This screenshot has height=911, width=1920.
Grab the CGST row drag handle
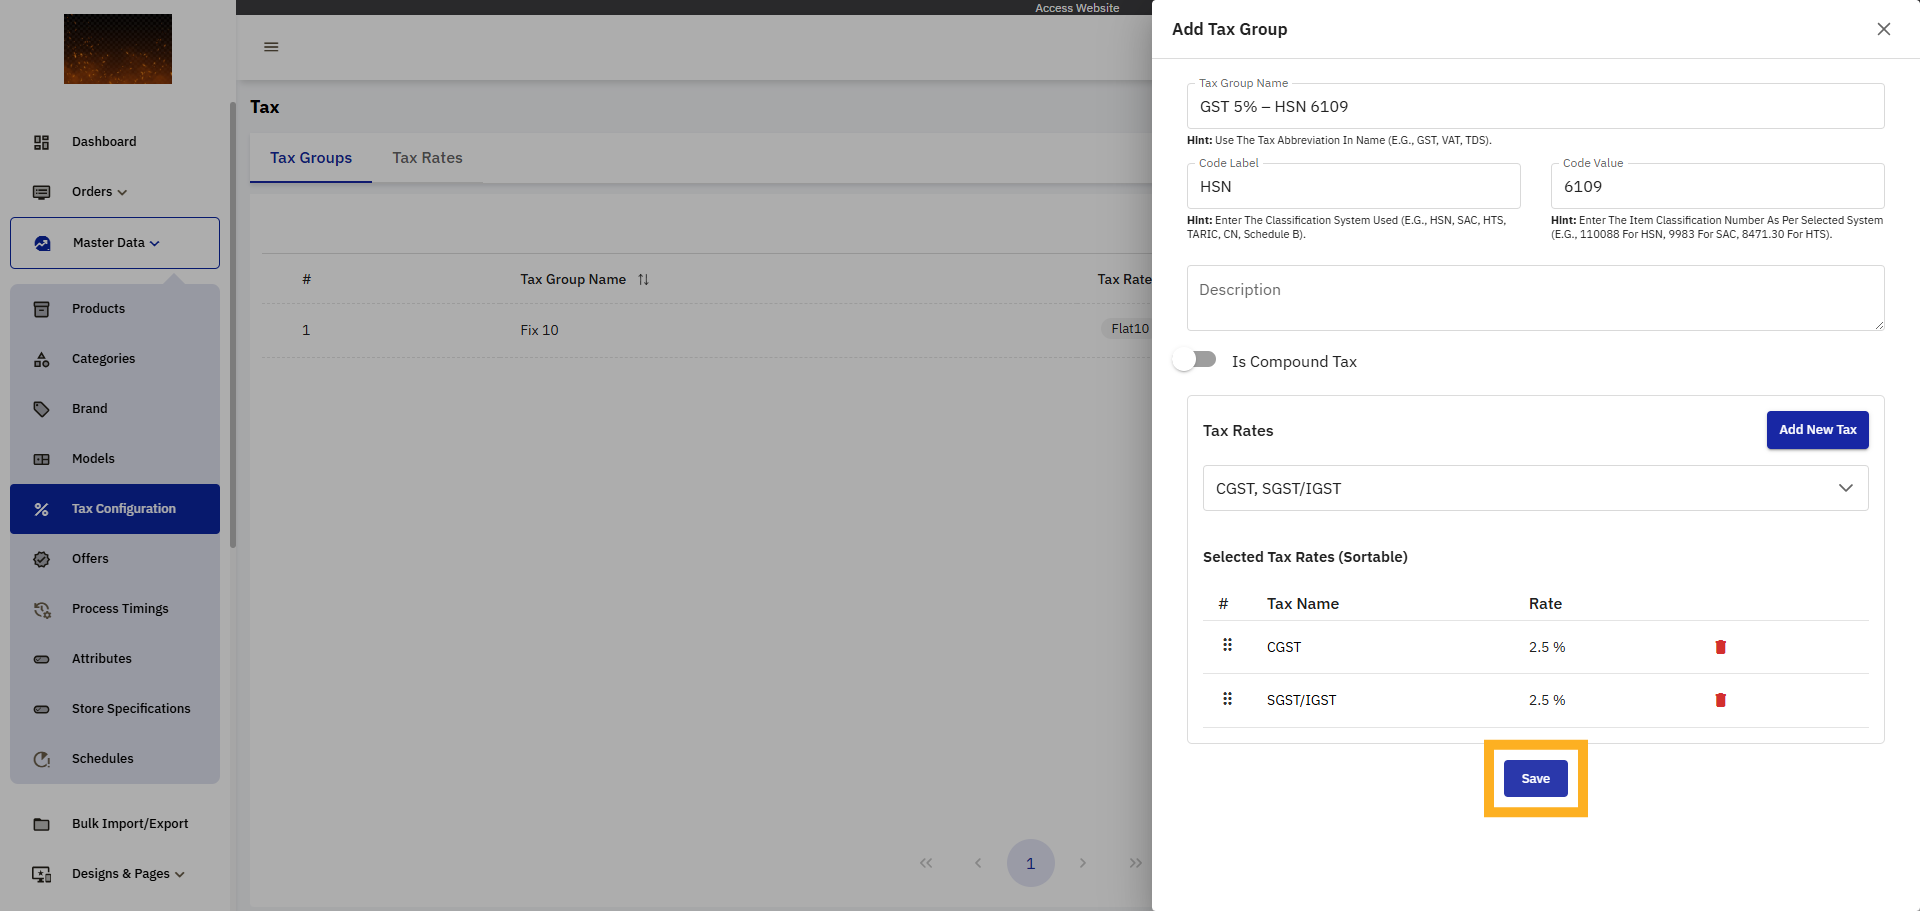(1227, 646)
